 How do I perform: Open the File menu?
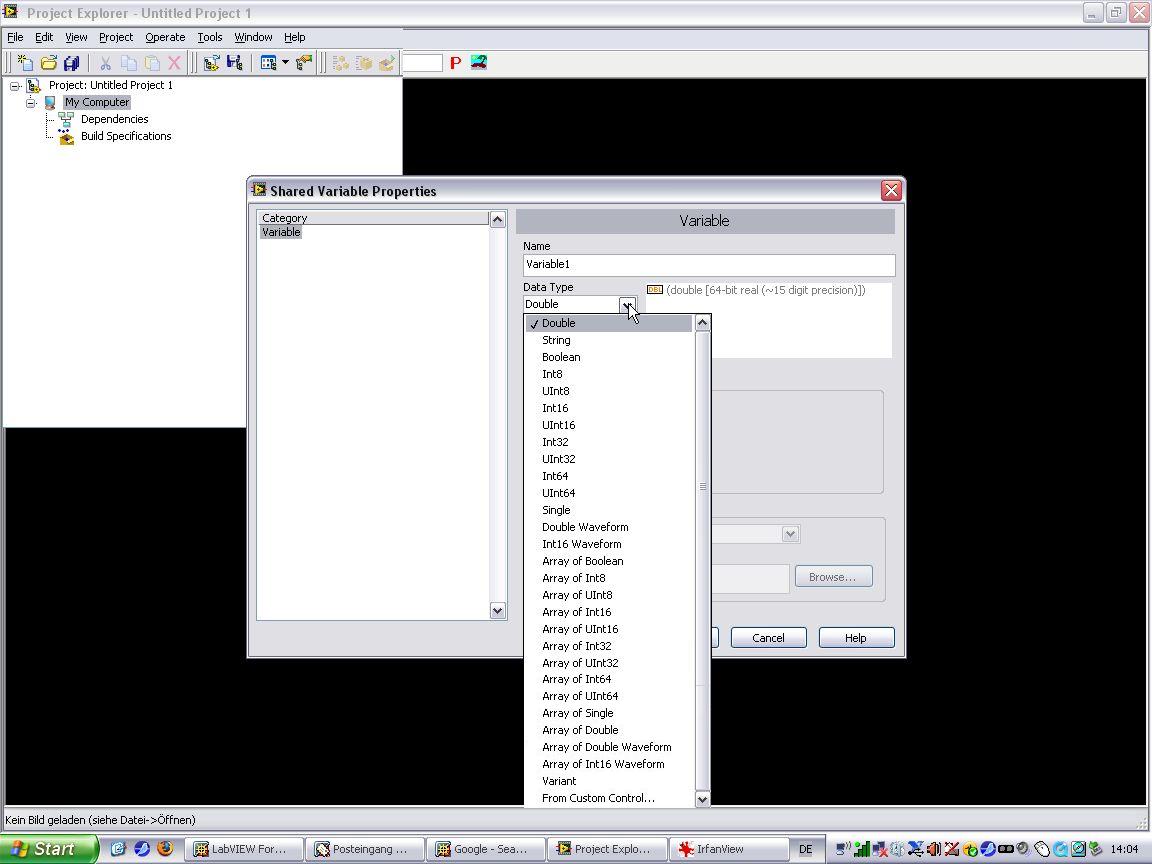point(15,37)
